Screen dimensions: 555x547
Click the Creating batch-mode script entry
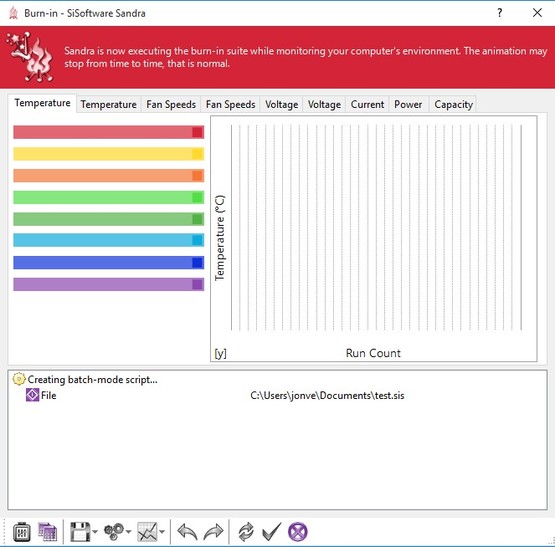pyautogui.click(x=92, y=380)
